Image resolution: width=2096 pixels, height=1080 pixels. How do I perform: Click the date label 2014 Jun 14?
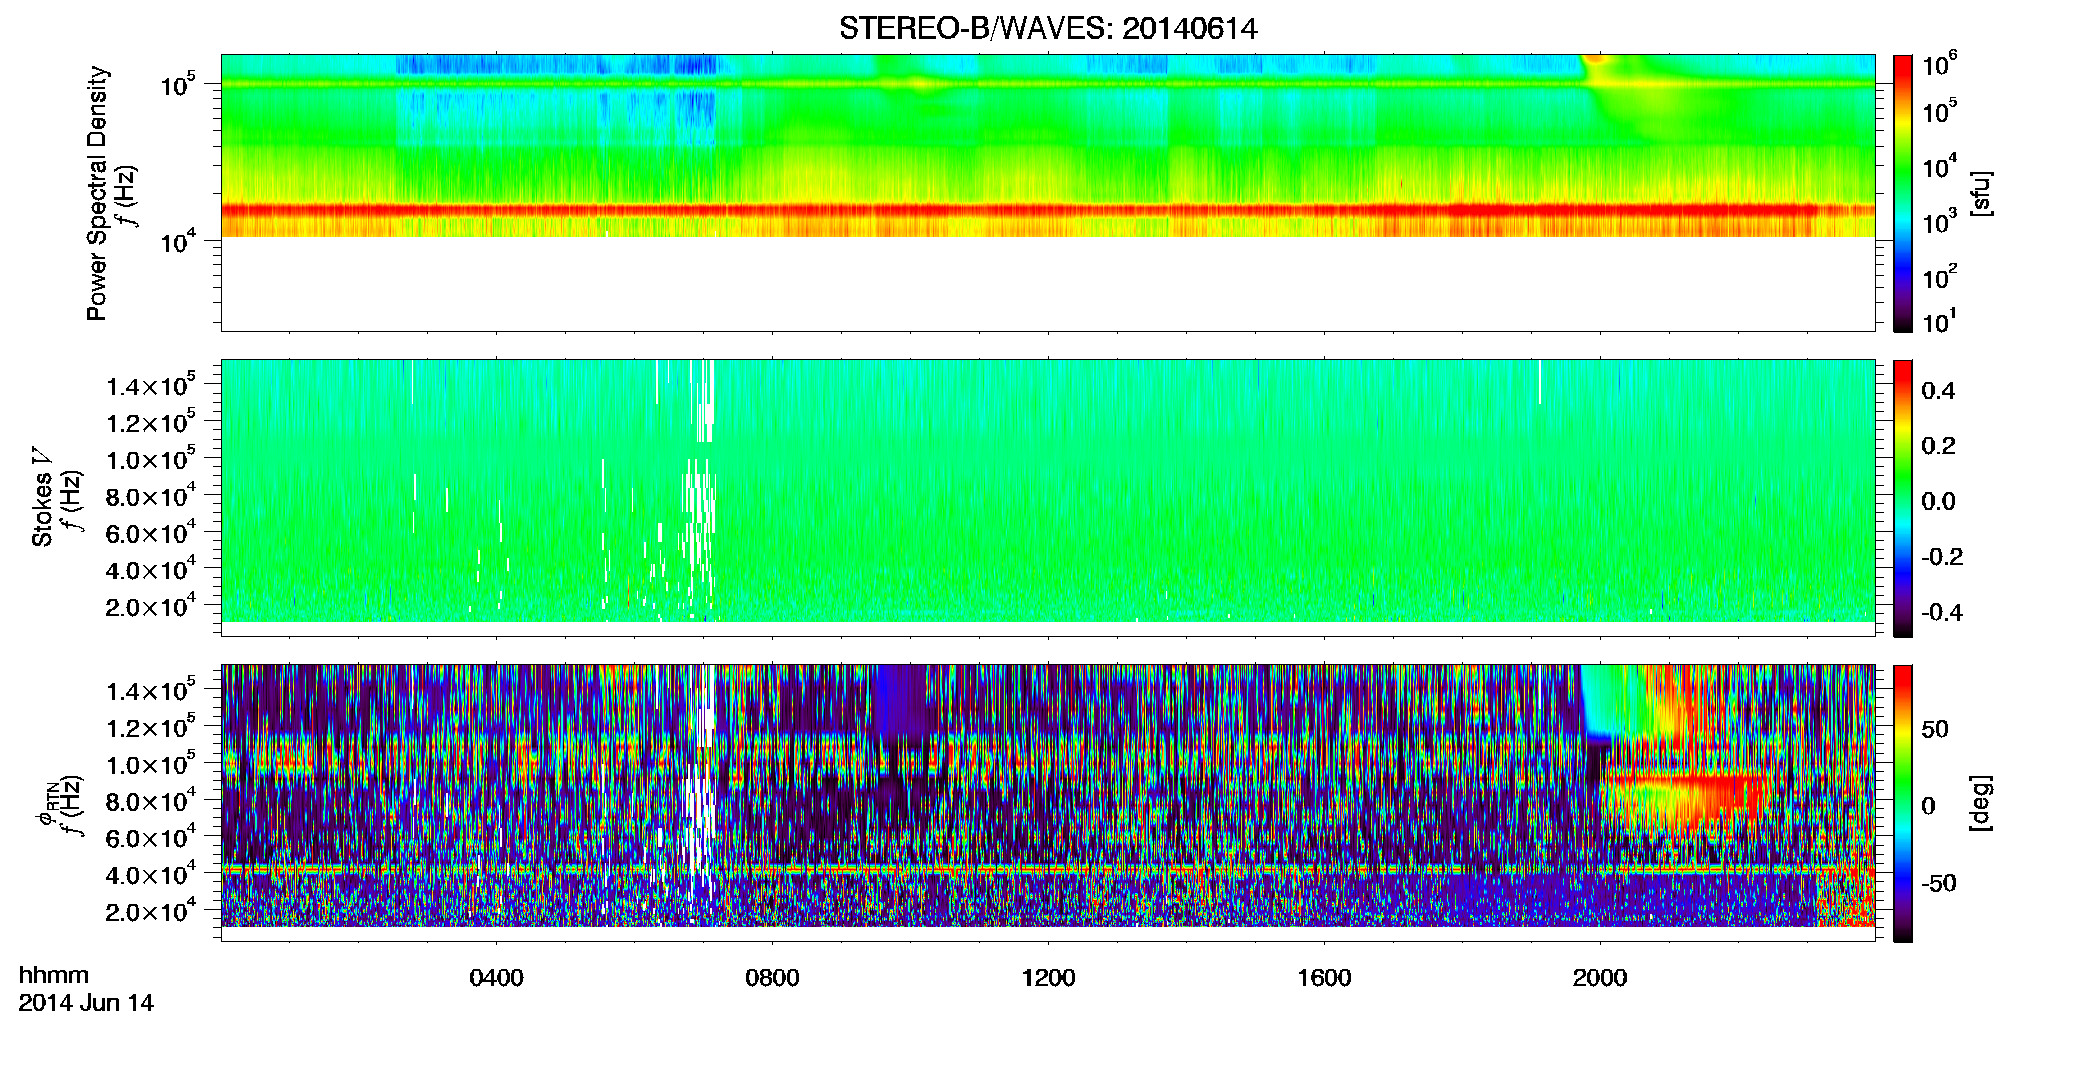[86, 1003]
